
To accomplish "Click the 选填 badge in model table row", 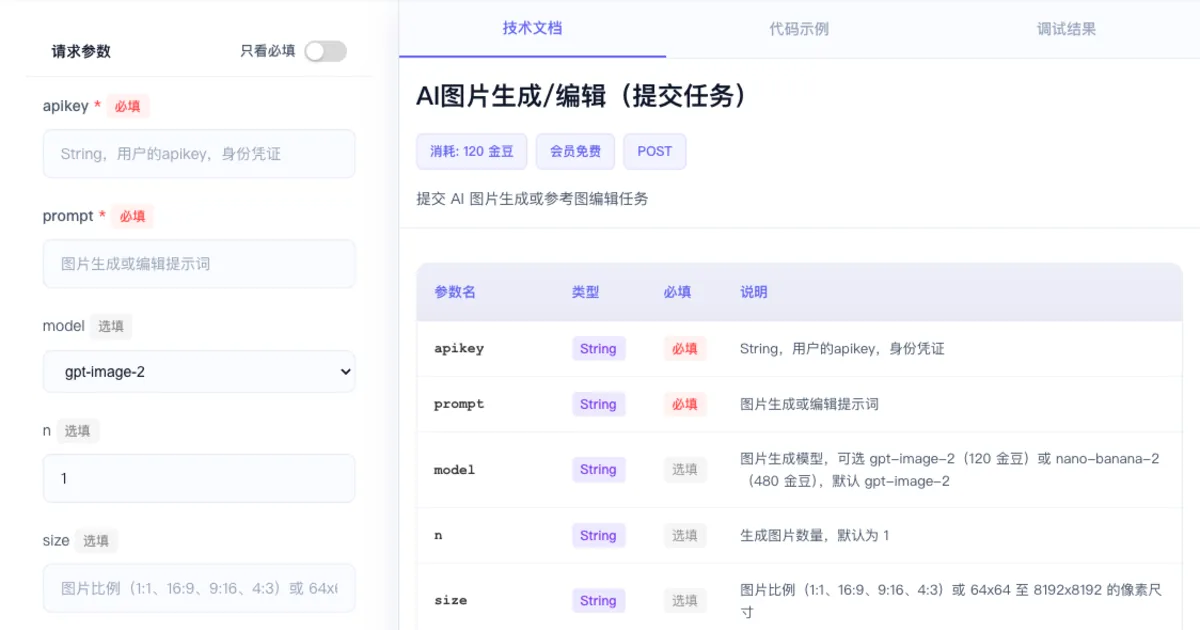I will pyautogui.click(x=685, y=469).
